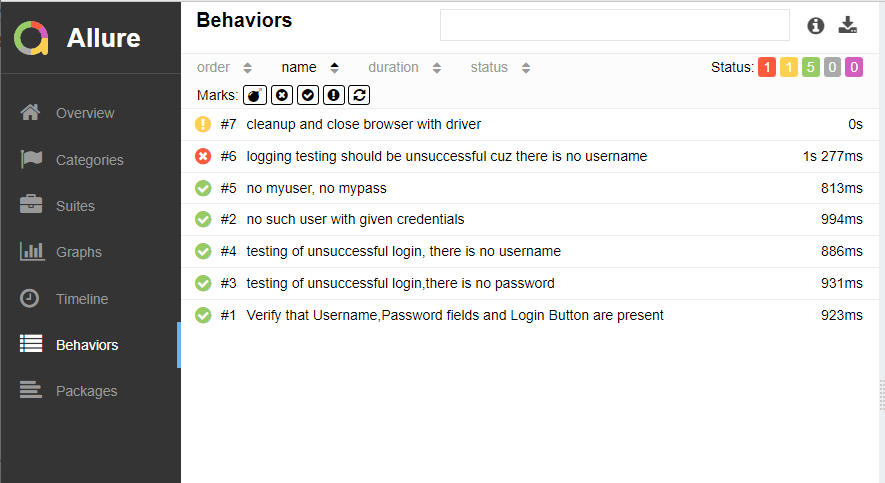Switch to the Packages tab
The height and width of the screenshot is (483, 885).
coord(86,391)
